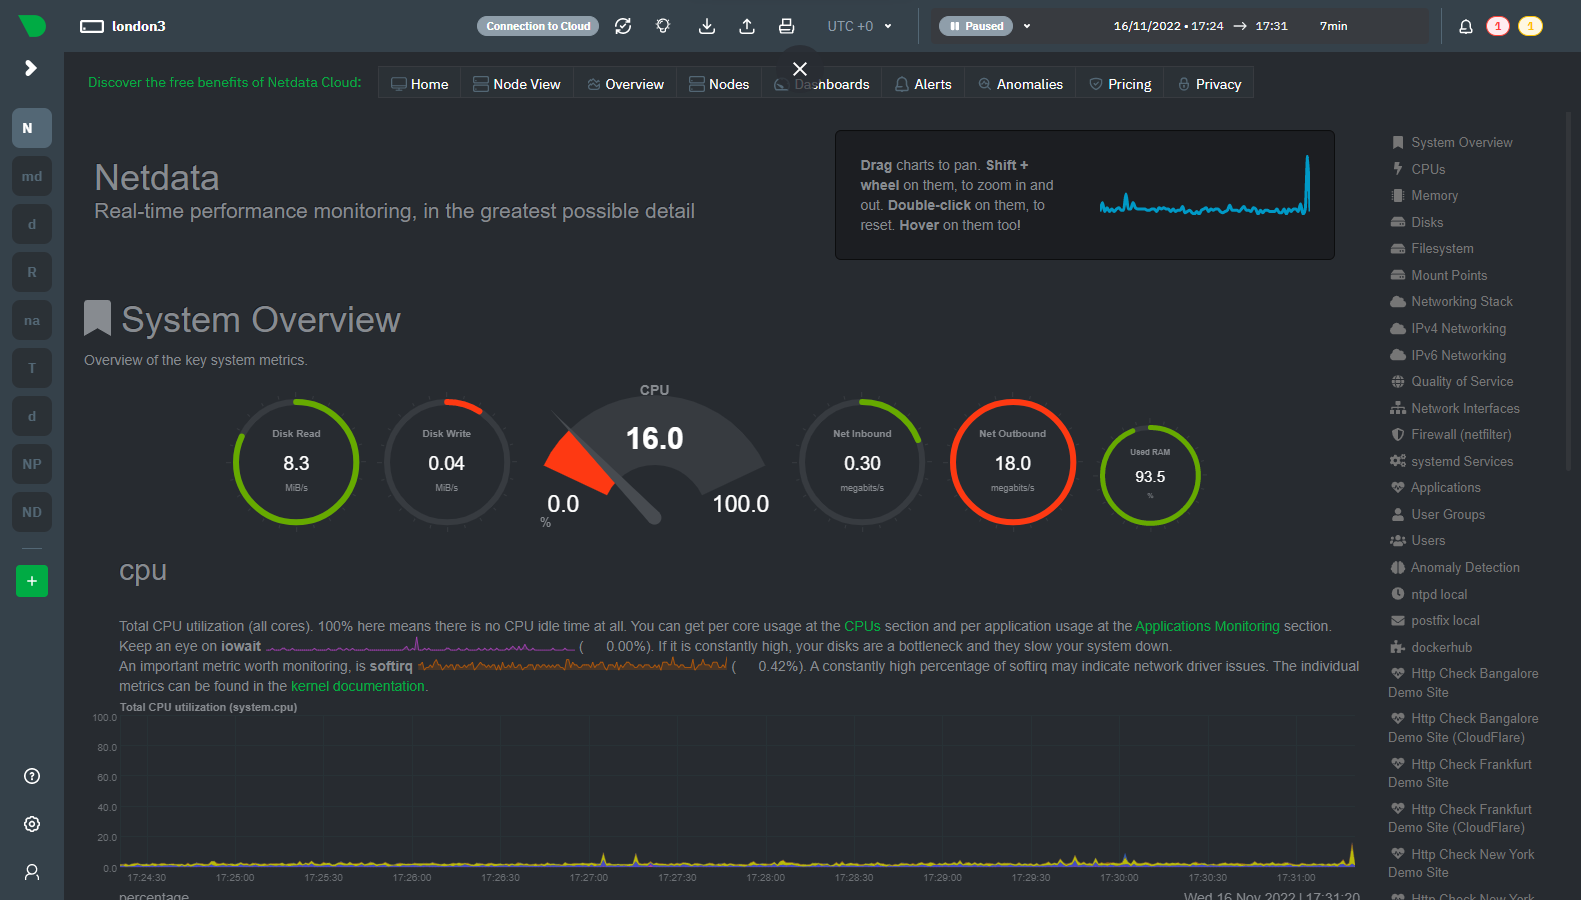Jump to CPUs section in right menu
The width and height of the screenshot is (1581, 900).
pos(1418,169)
